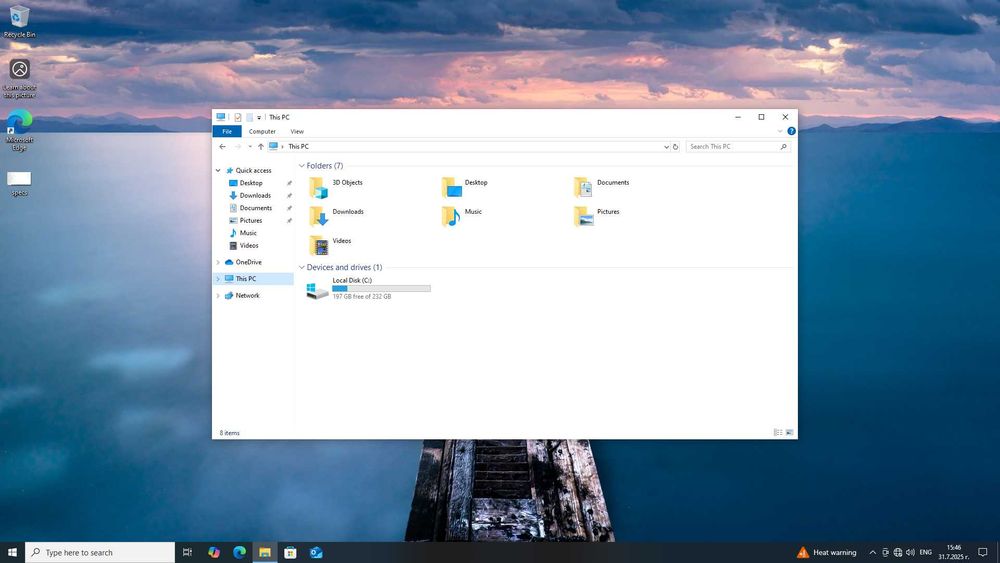This screenshot has width=1000, height=563.
Task: Switch to large thumbnails view layout icon
Action: (x=790, y=433)
